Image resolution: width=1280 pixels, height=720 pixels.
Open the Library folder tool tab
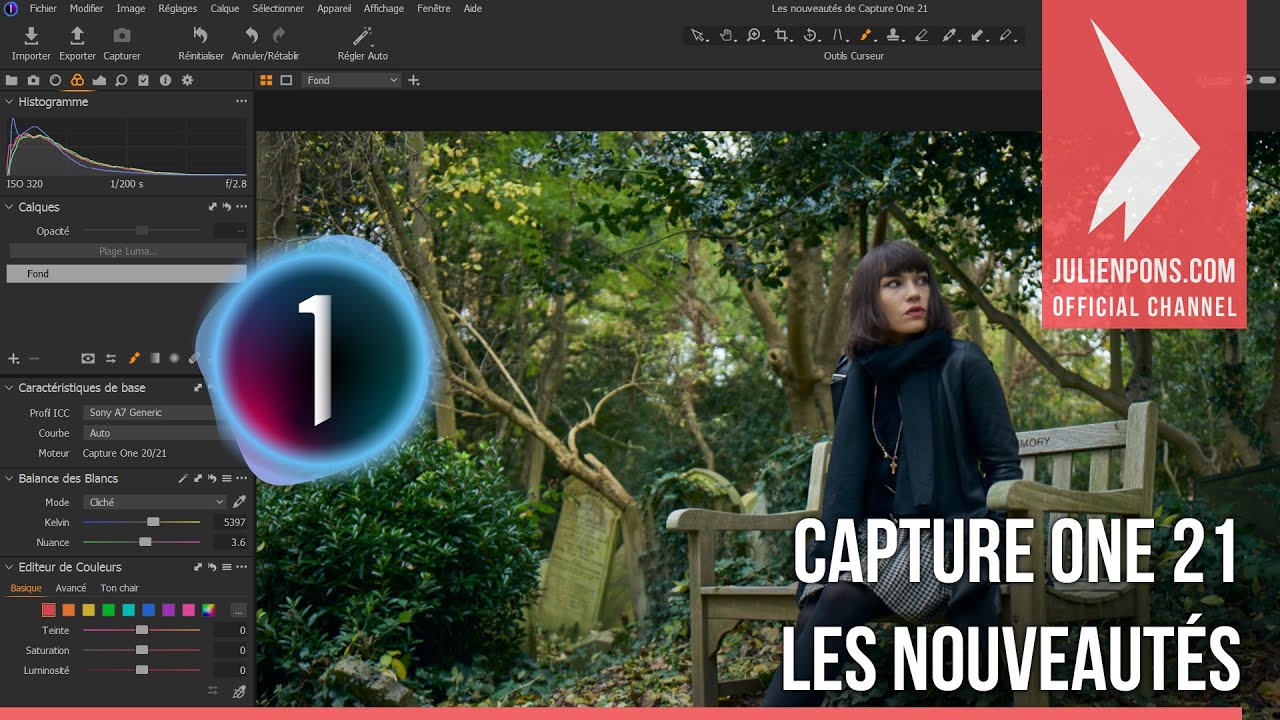point(12,80)
